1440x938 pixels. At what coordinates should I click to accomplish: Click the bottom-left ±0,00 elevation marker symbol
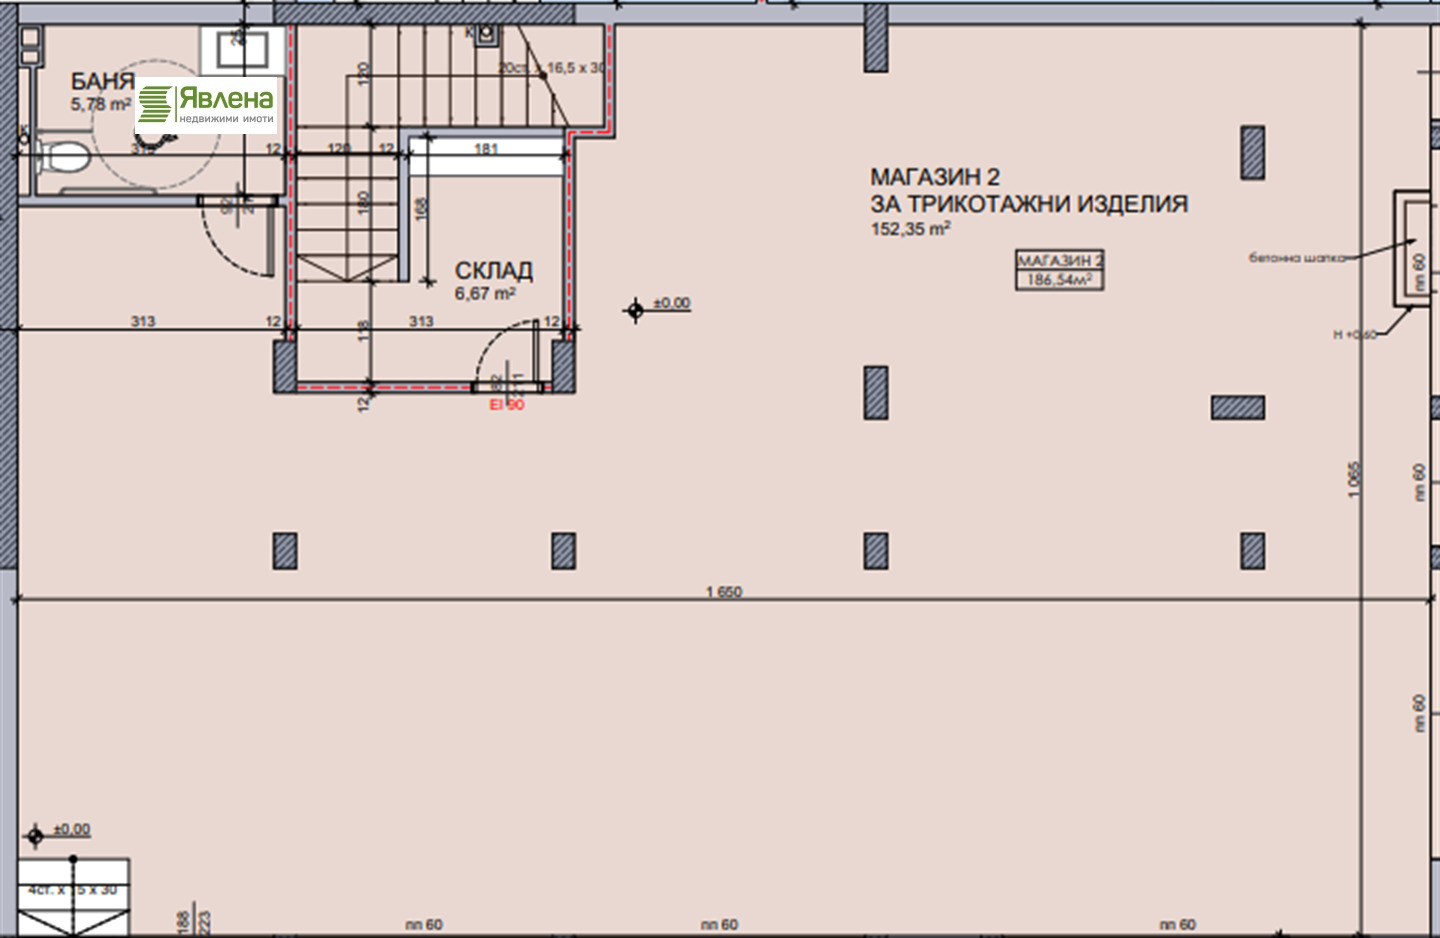pyautogui.click(x=35, y=836)
